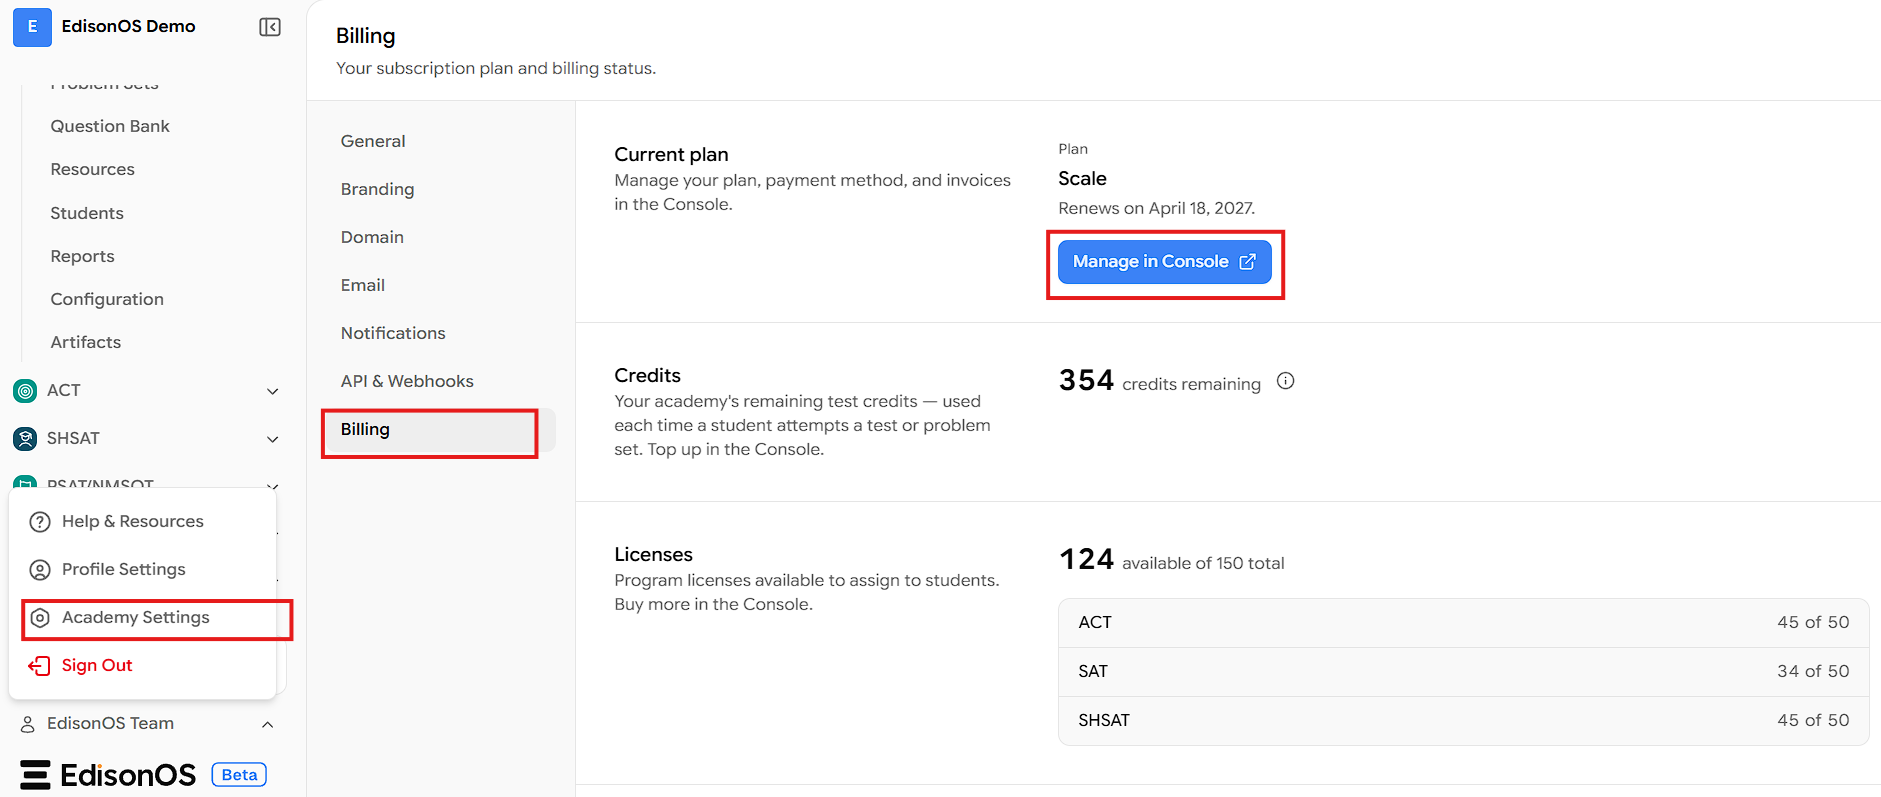Expand the ACT section chevron
This screenshot has width=1881, height=797.
[x=273, y=391]
